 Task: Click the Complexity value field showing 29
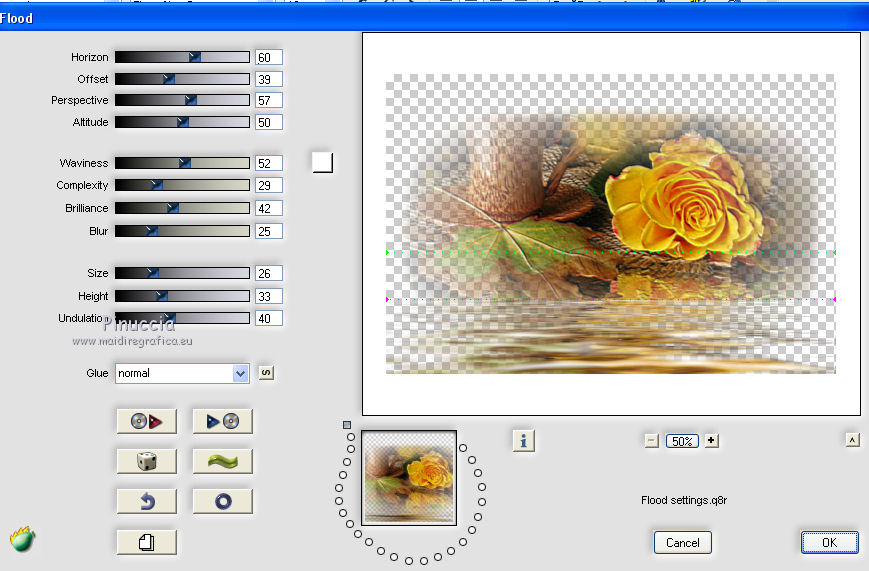pyautogui.click(x=269, y=185)
